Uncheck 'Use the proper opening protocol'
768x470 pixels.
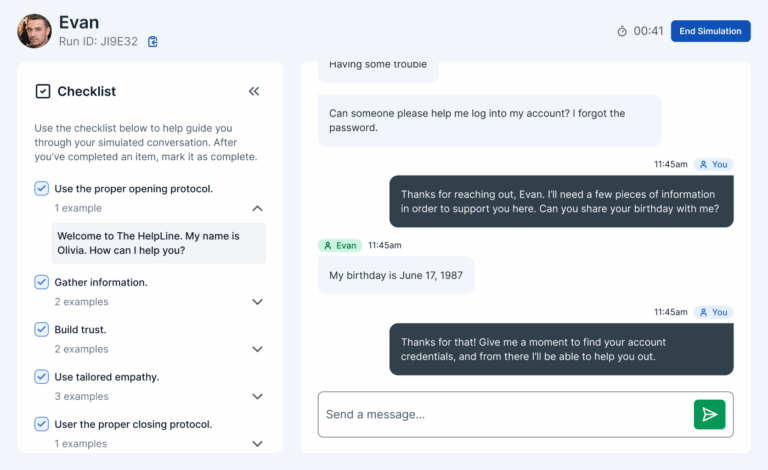42,188
